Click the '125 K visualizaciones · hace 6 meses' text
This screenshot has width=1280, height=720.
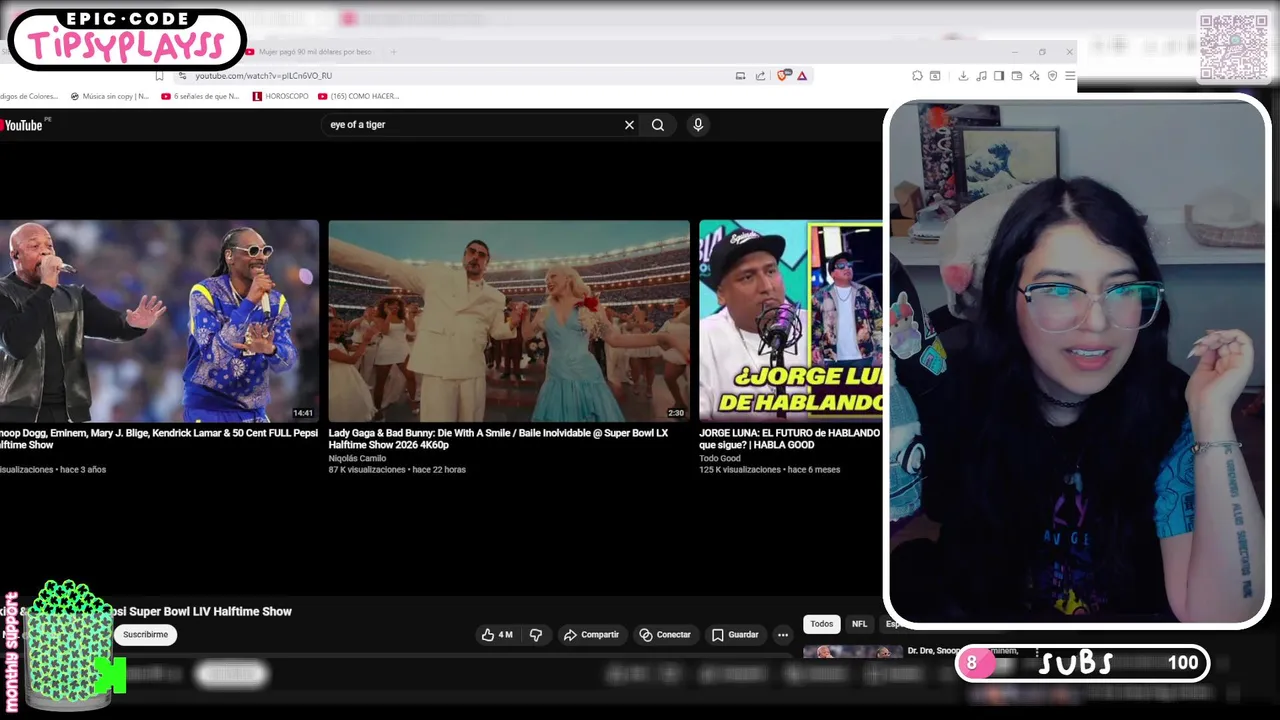[x=770, y=469]
